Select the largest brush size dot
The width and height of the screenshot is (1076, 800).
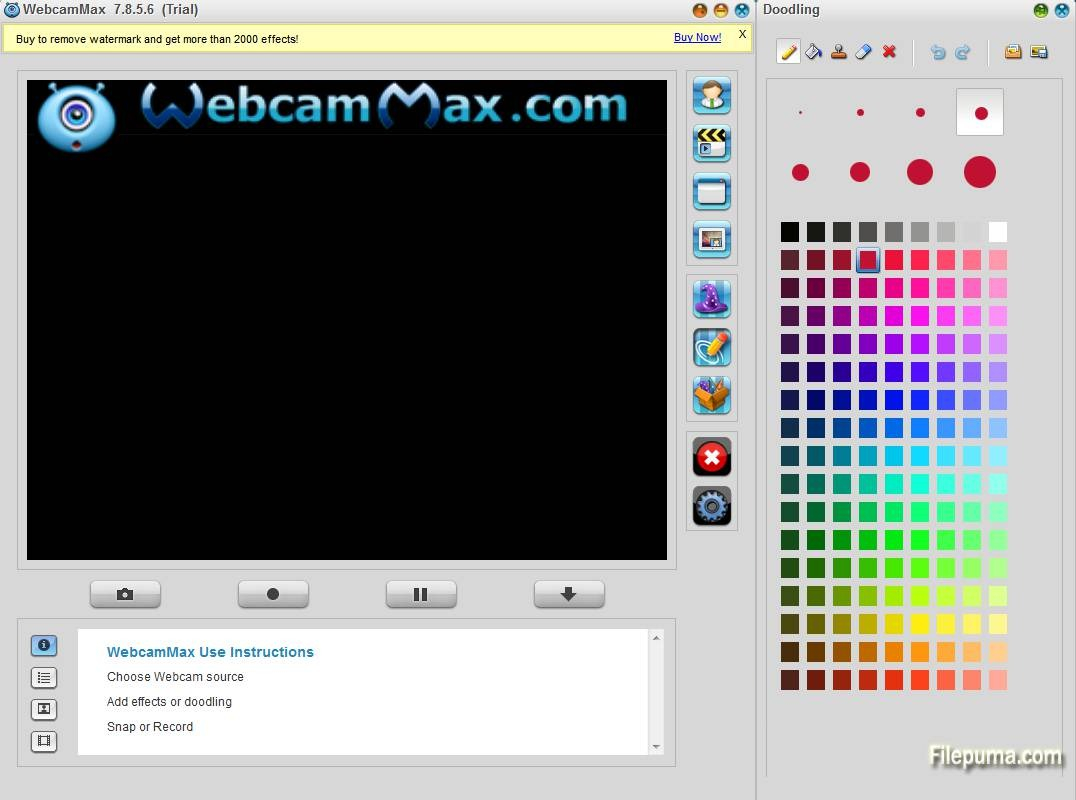(x=979, y=172)
